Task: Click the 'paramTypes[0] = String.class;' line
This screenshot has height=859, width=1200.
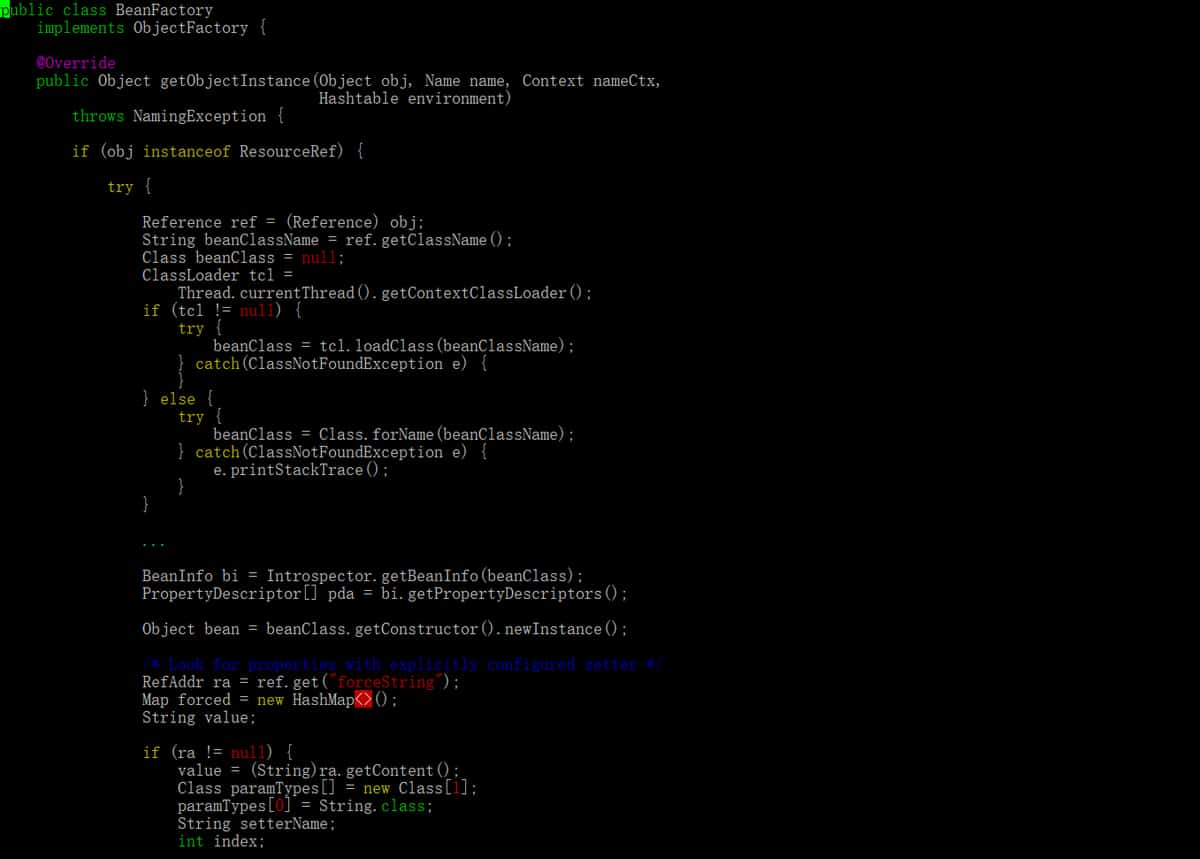Action: [306, 806]
